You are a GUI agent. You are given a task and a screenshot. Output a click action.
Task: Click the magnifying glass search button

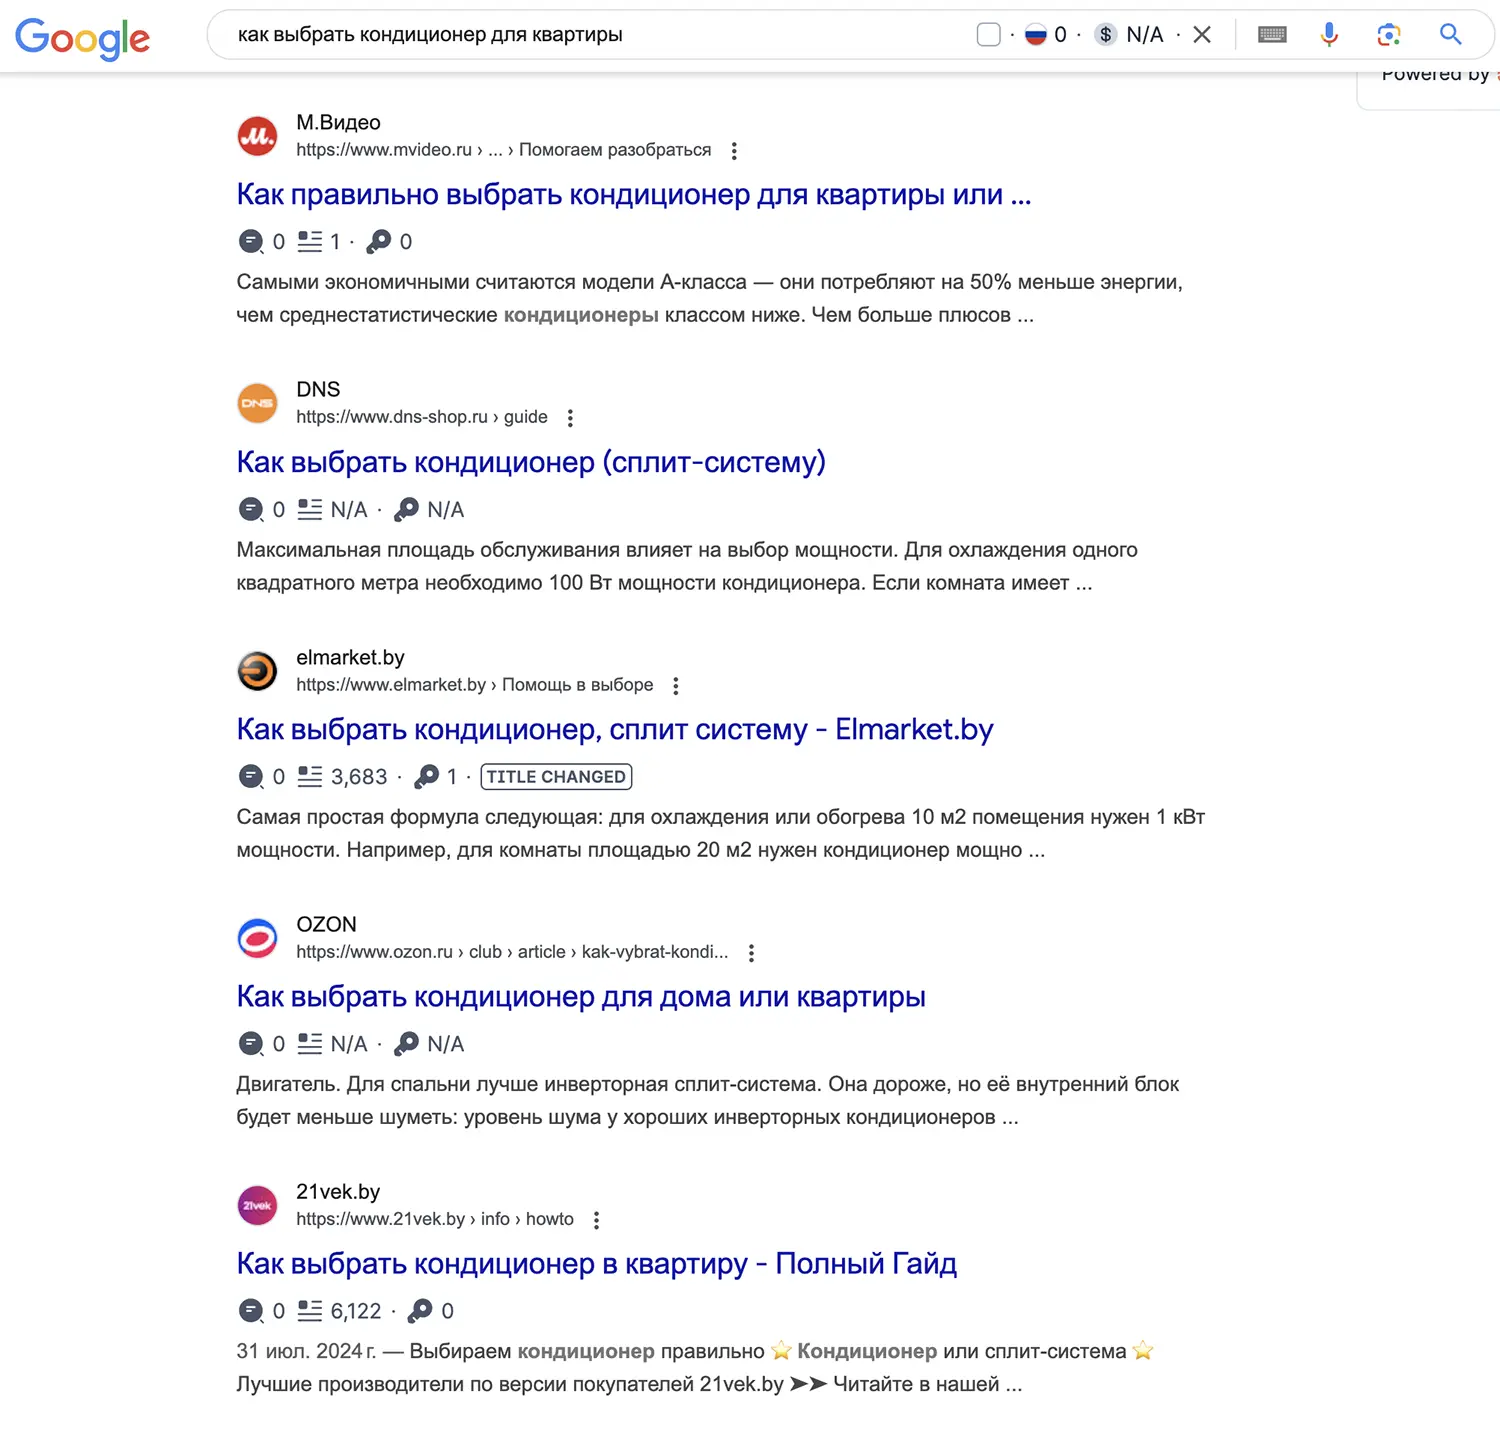point(1450,35)
